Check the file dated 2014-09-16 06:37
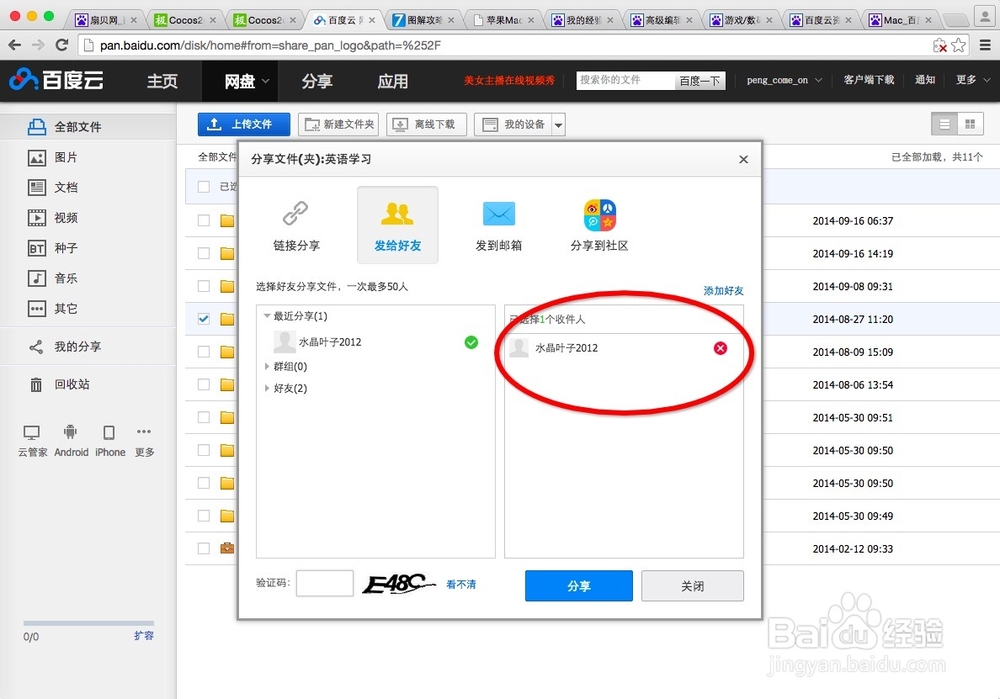 coord(203,221)
